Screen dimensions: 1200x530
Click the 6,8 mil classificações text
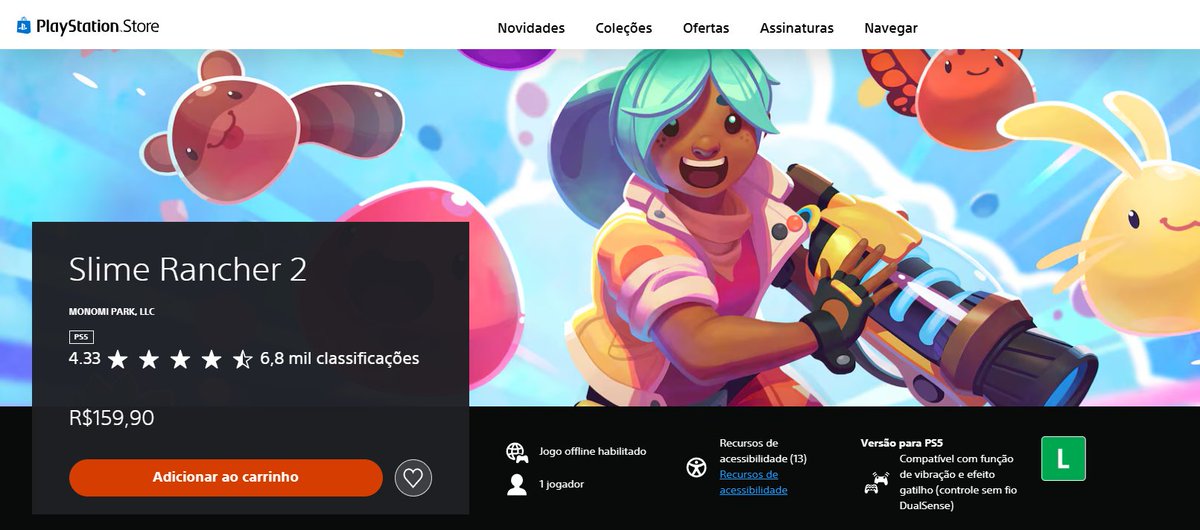coord(339,358)
